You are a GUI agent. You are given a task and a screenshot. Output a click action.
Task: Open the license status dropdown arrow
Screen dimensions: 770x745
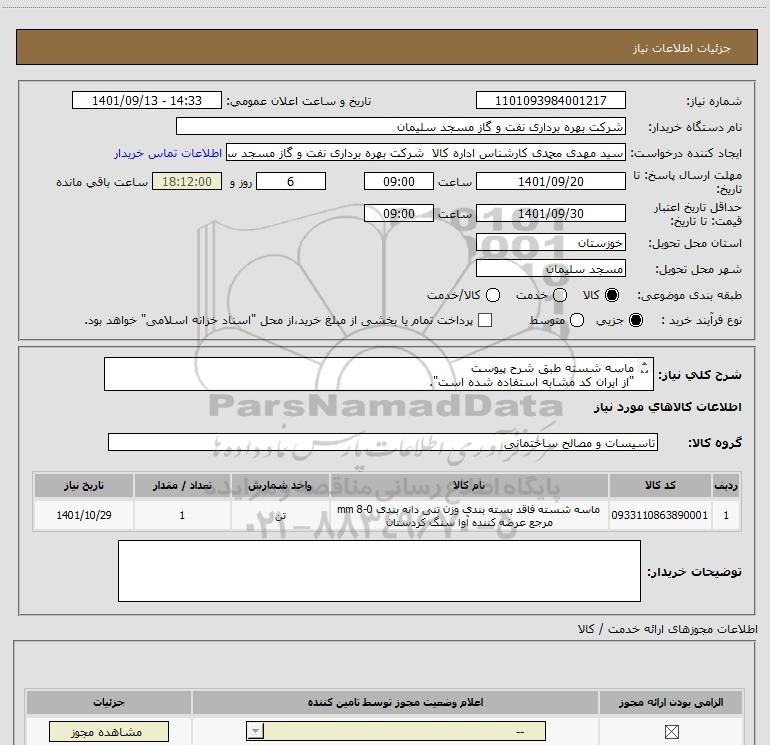(x=255, y=731)
